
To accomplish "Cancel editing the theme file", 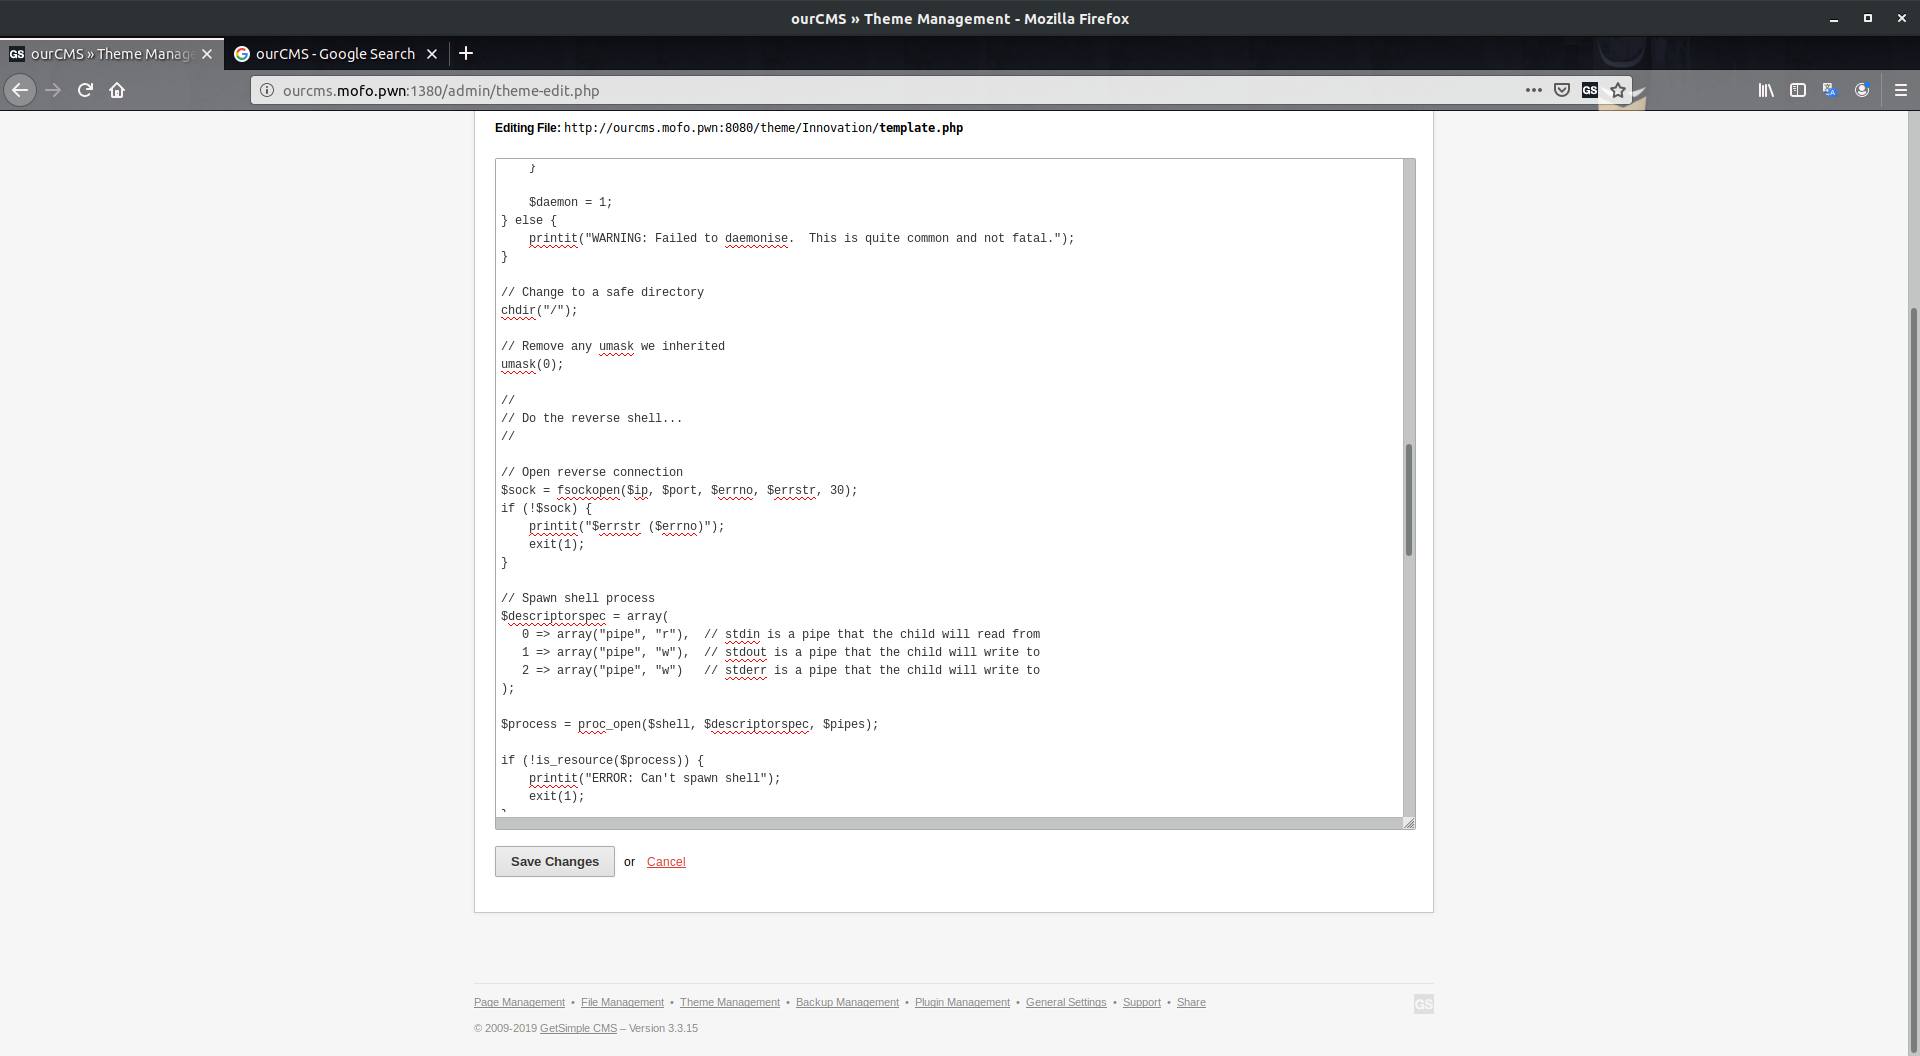I will (x=666, y=862).
